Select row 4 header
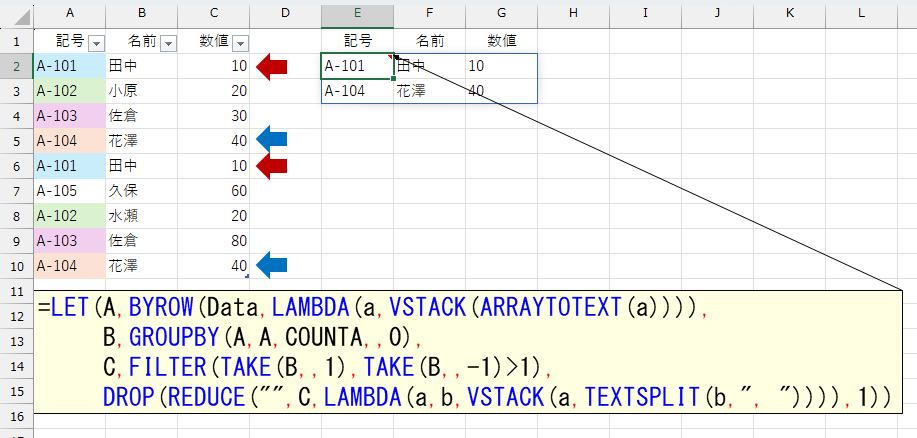This screenshot has height=438, width=917. [17, 116]
